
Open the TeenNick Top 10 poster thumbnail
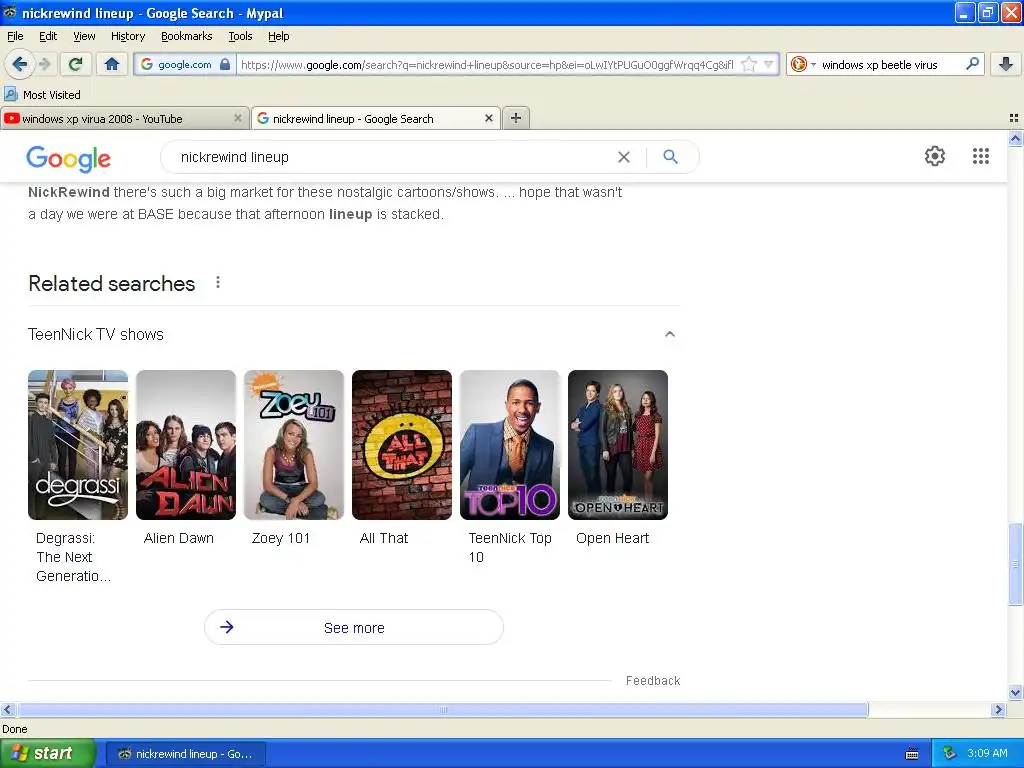[510, 445]
